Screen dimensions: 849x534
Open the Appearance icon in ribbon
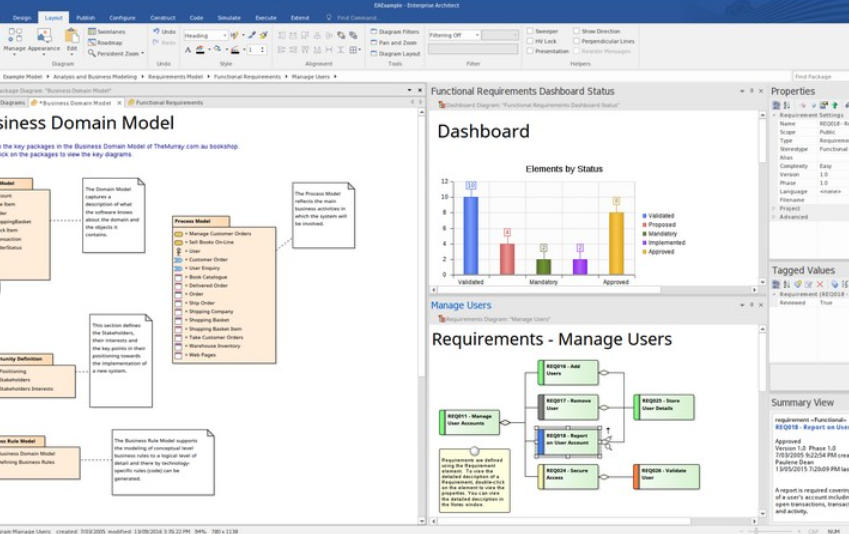click(44, 40)
